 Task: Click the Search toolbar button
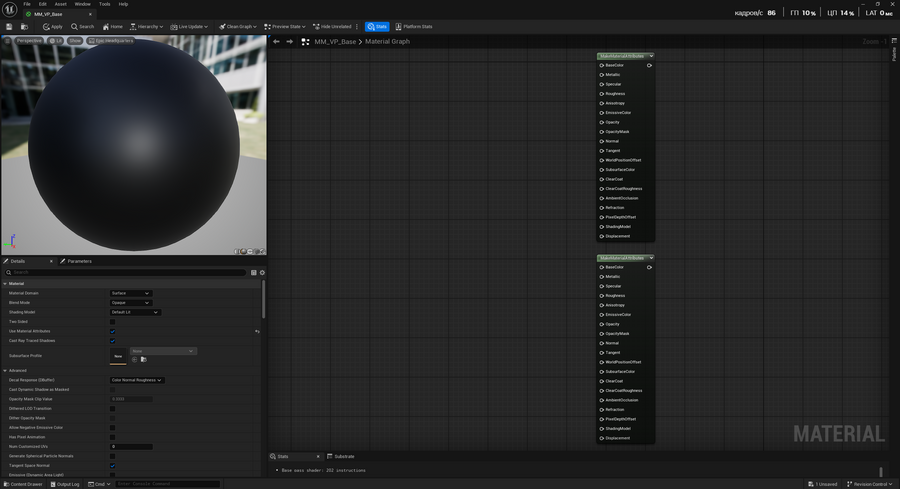(x=83, y=26)
